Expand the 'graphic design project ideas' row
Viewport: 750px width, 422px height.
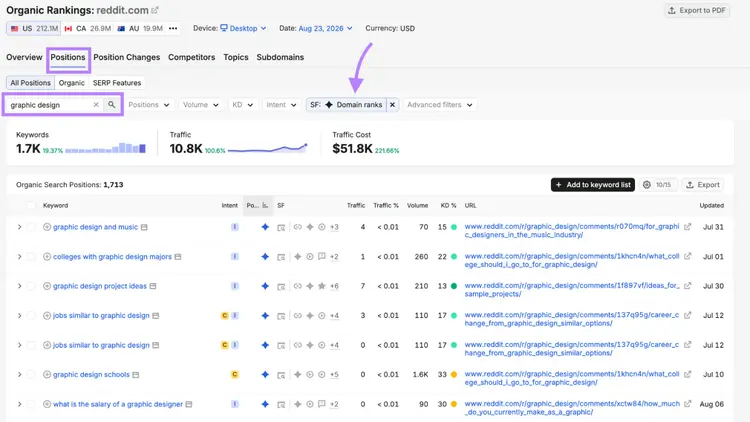[20, 286]
